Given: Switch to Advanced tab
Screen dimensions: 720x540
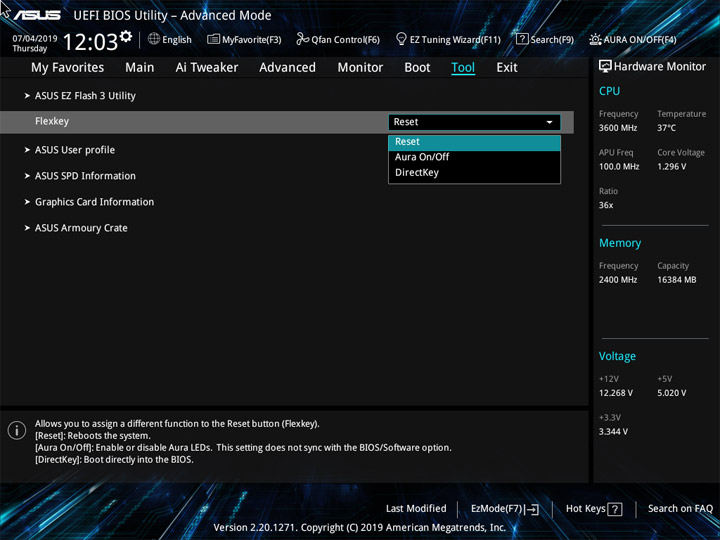Looking at the screenshot, I should pyautogui.click(x=287, y=68).
